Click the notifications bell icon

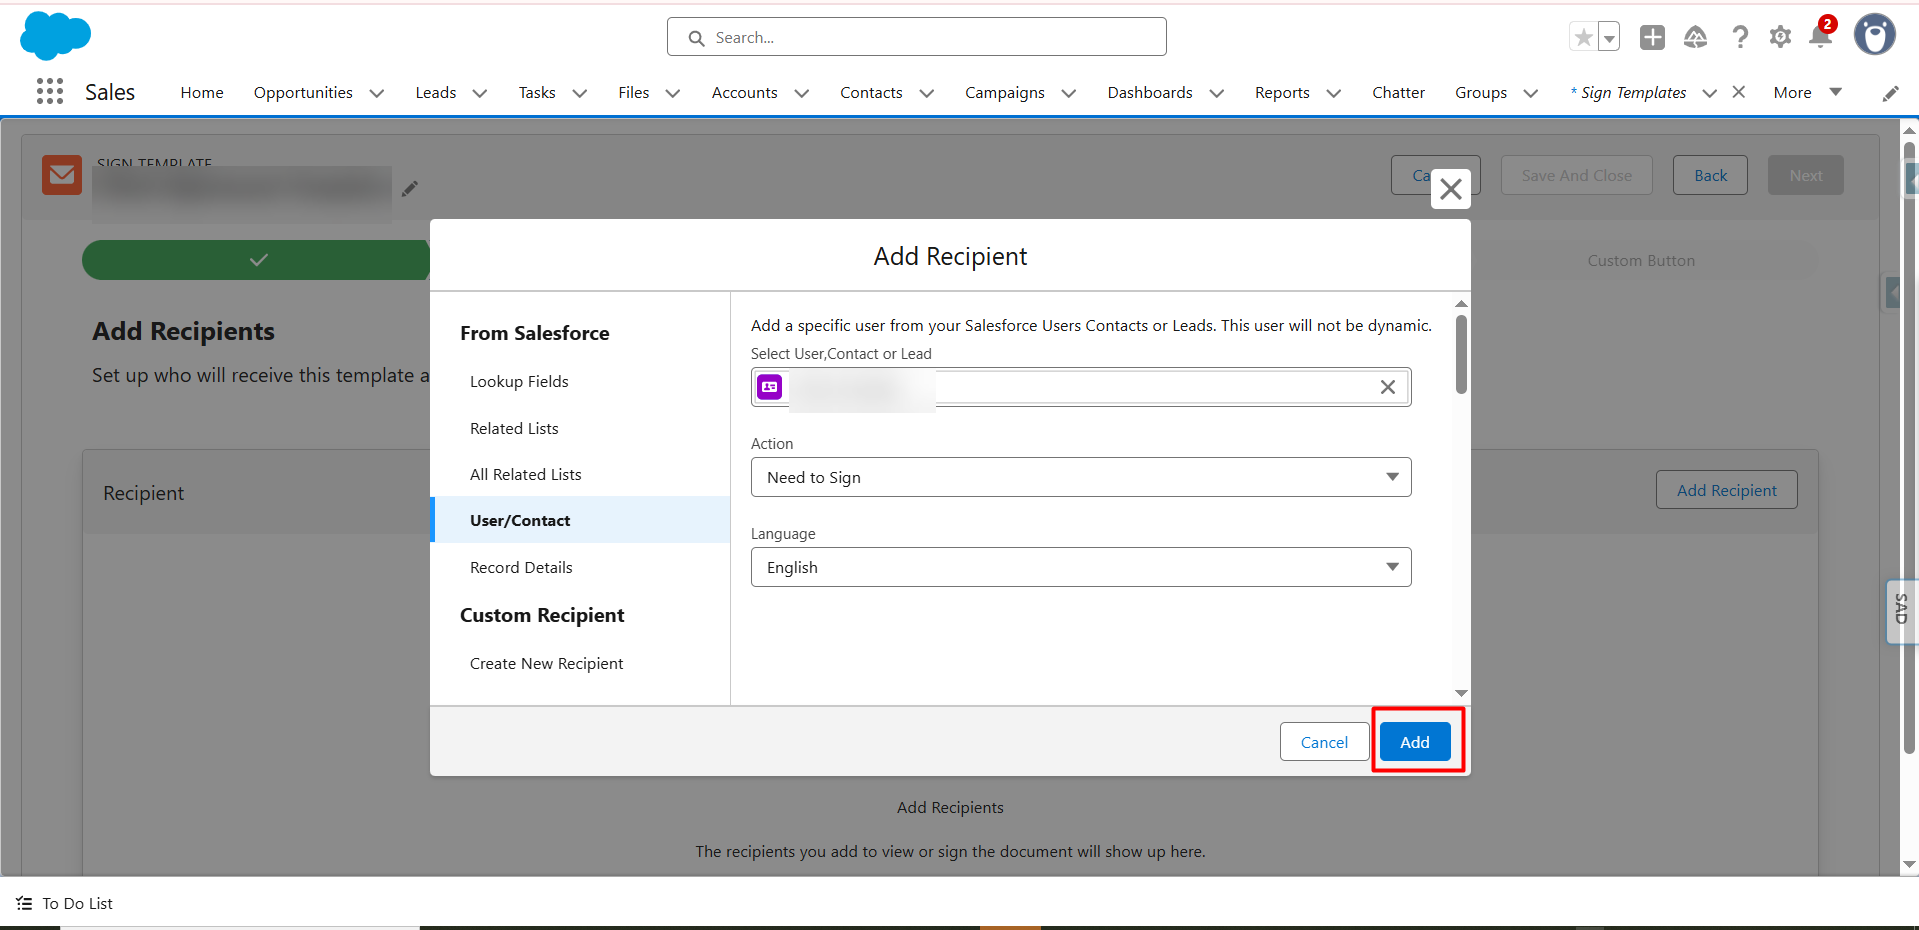[x=1820, y=37]
